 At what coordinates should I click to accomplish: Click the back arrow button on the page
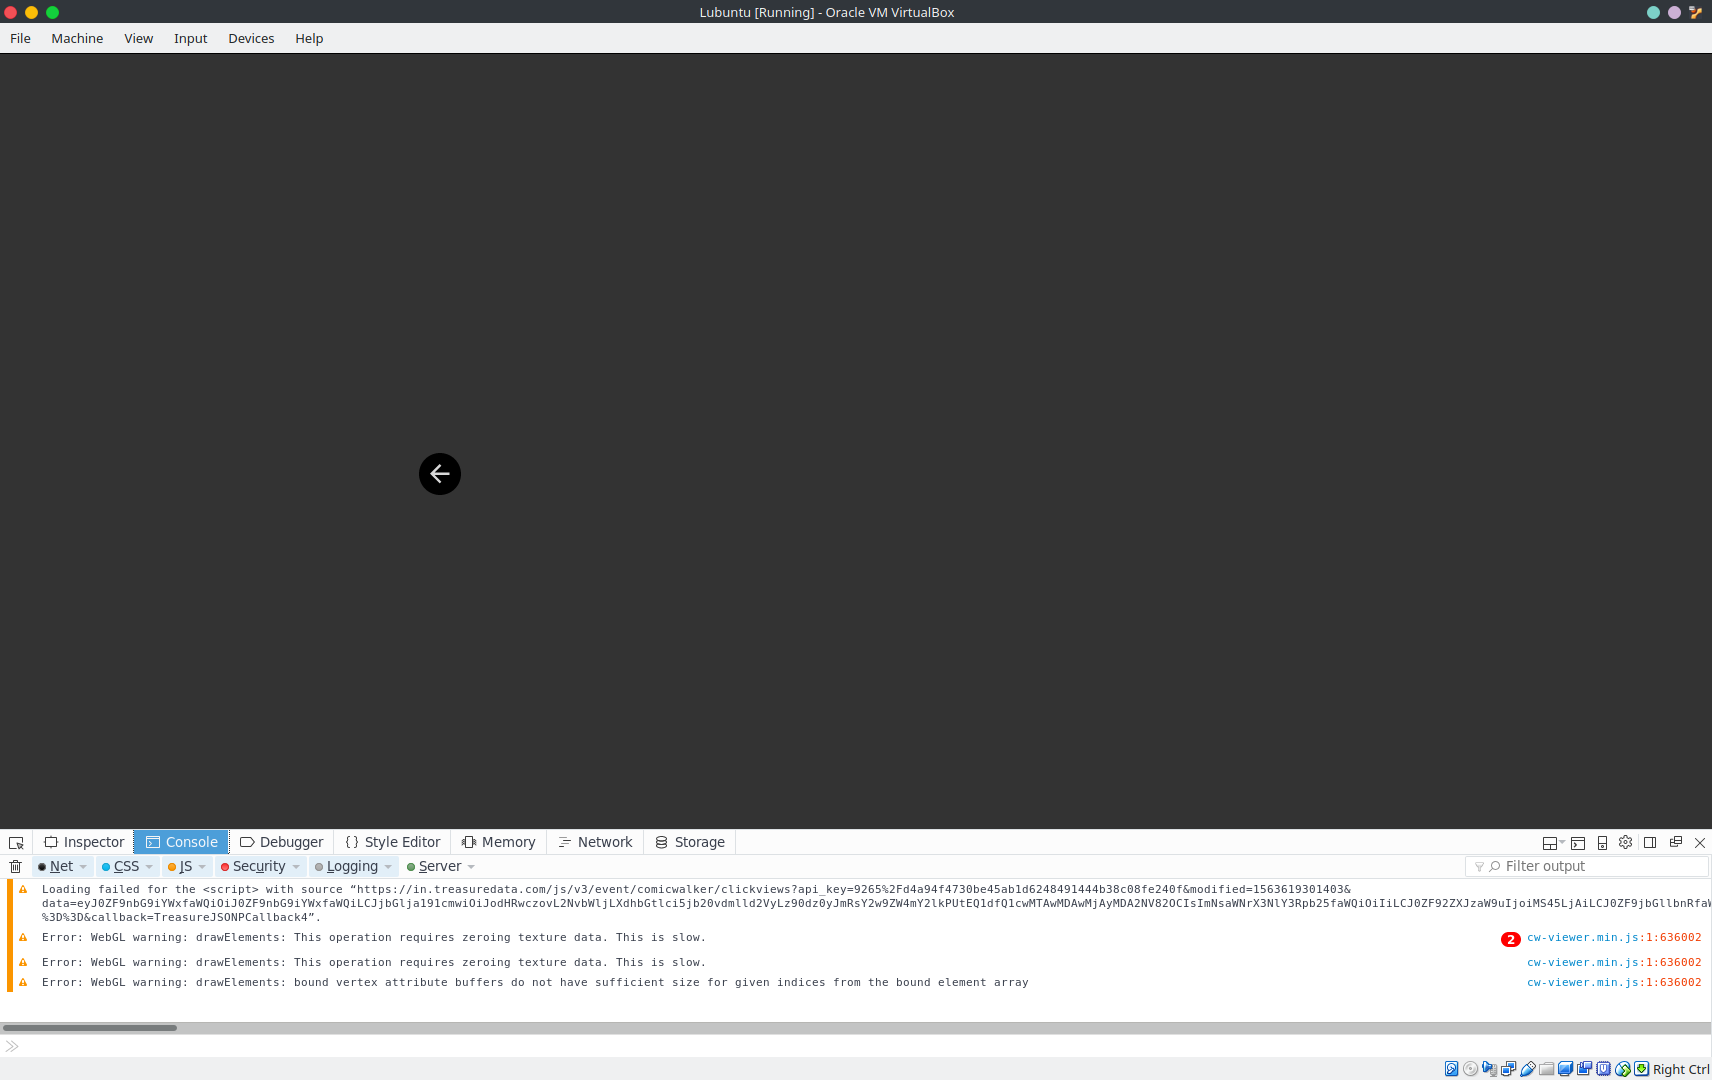(439, 473)
